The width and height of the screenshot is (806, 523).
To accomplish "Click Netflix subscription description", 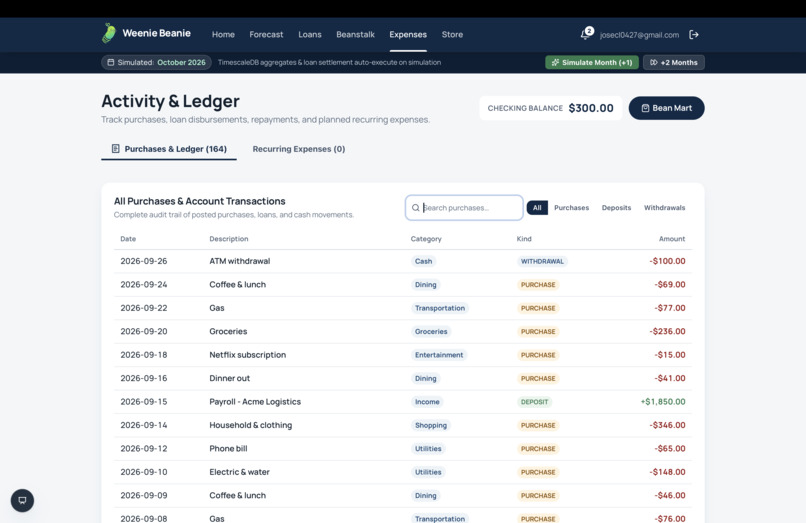I will tap(247, 355).
